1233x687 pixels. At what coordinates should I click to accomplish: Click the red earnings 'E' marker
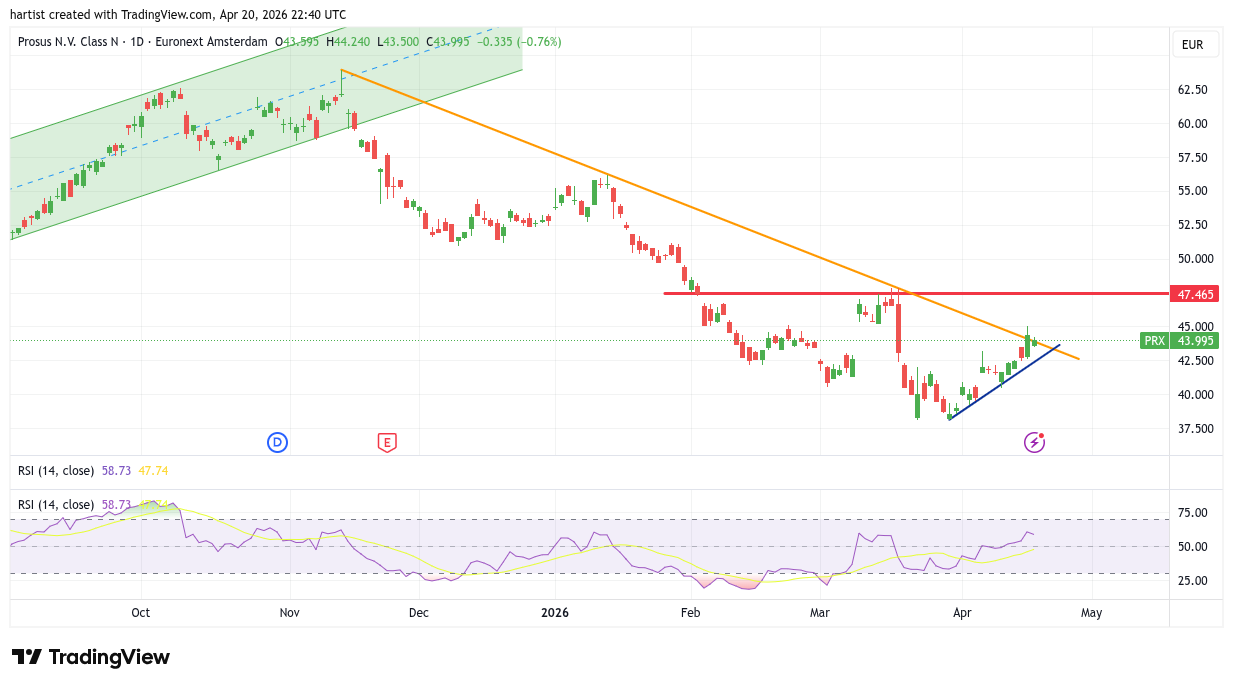pyautogui.click(x=387, y=442)
